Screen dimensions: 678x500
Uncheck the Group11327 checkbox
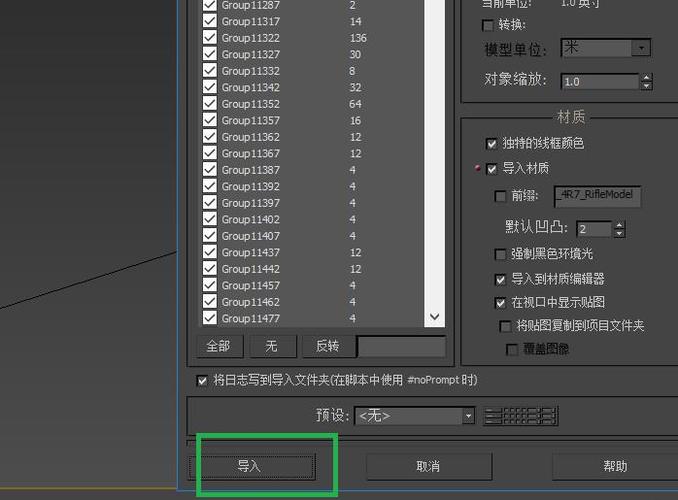click(x=210, y=54)
